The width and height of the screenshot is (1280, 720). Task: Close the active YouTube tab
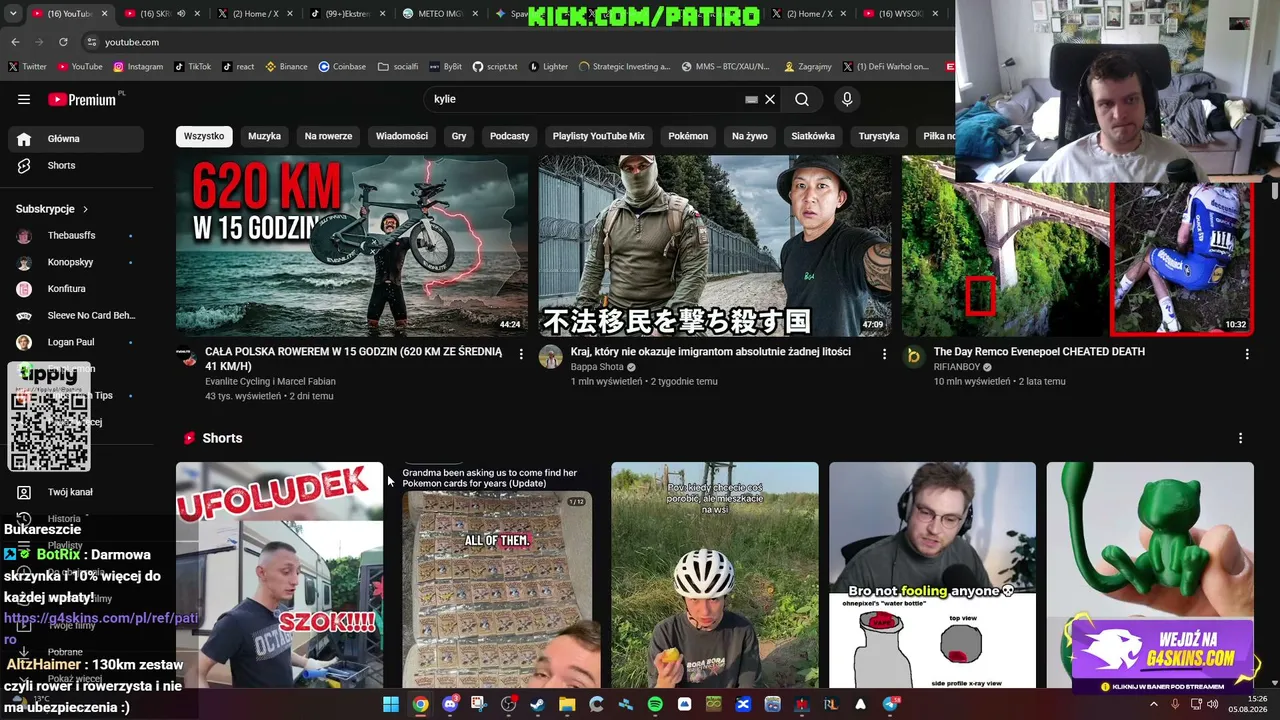coord(106,14)
